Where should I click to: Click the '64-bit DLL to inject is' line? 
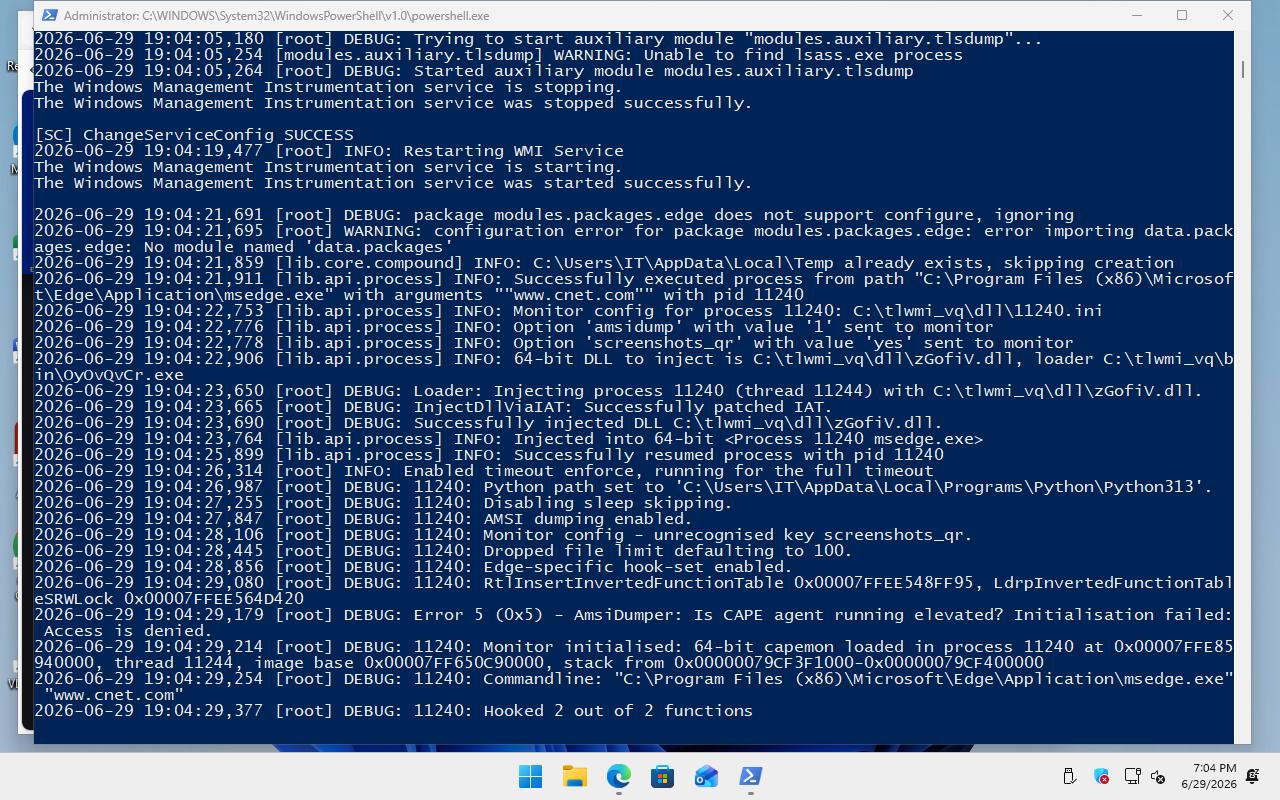coord(633,367)
